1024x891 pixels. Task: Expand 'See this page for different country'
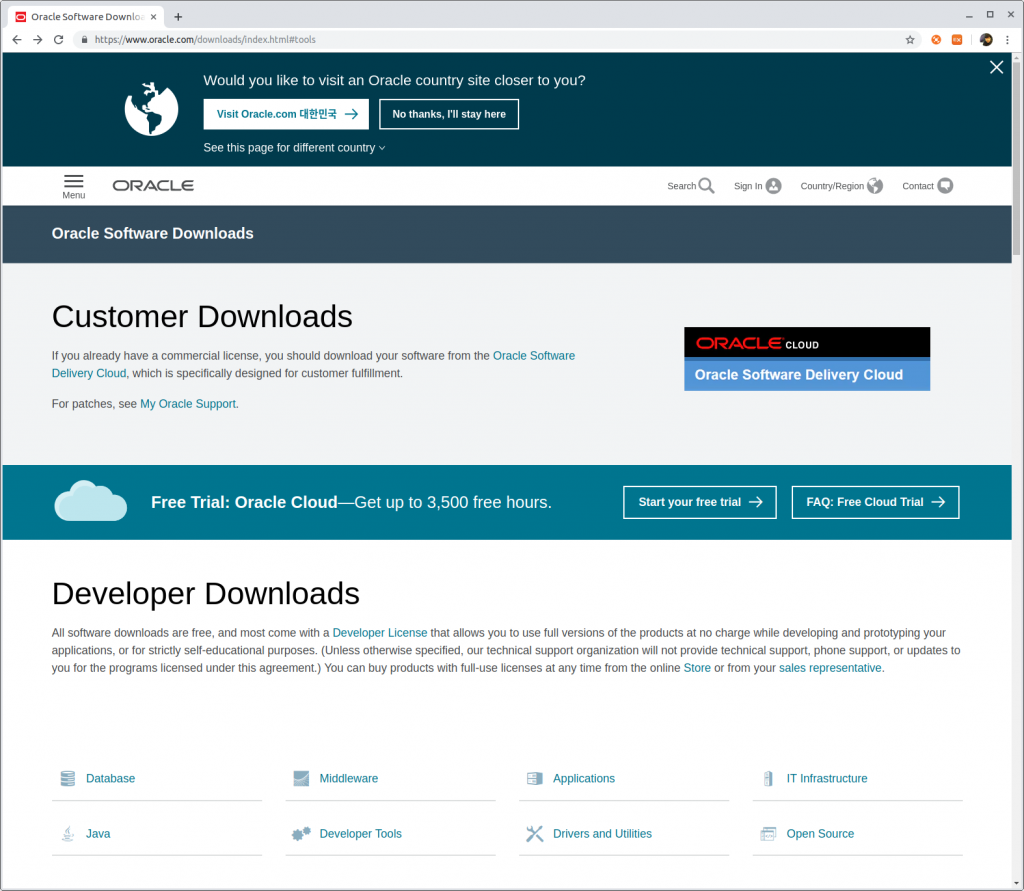click(x=294, y=148)
